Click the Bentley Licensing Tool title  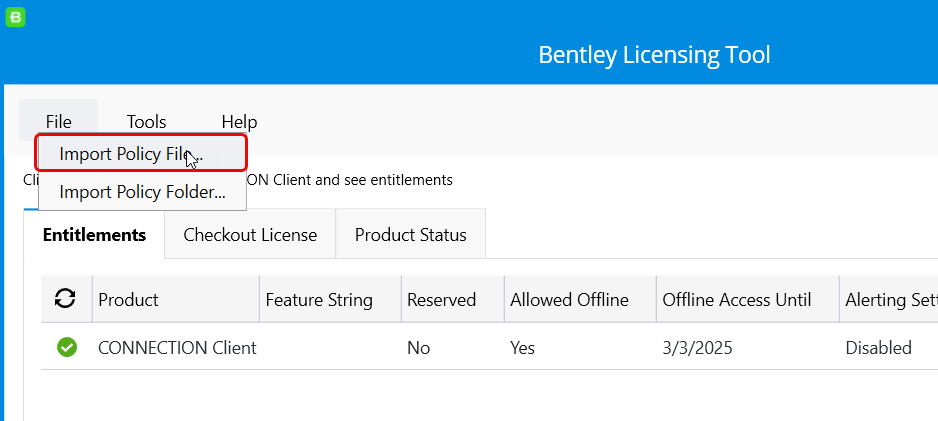click(x=654, y=55)
